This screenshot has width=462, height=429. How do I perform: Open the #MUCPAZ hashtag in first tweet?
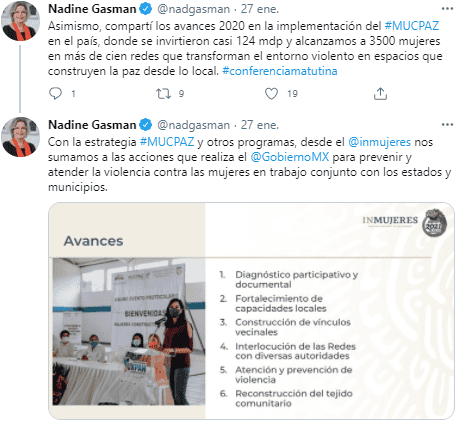(x=411, y=26)
